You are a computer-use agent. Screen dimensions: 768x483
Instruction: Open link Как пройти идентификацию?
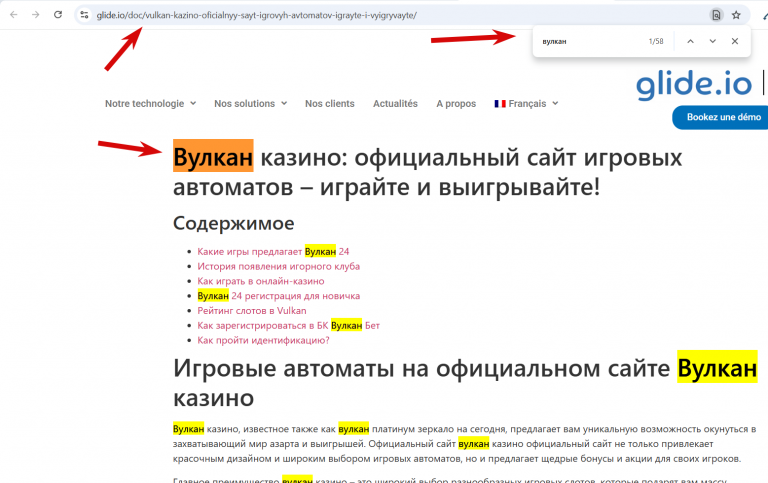tap(264, 340)
